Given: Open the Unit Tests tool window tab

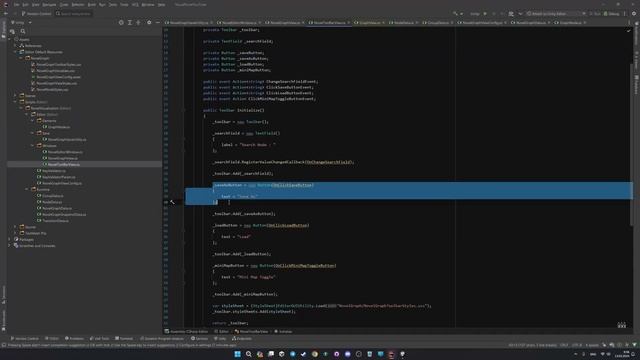Looking at the screenshot, I should (x=100, y=338).
